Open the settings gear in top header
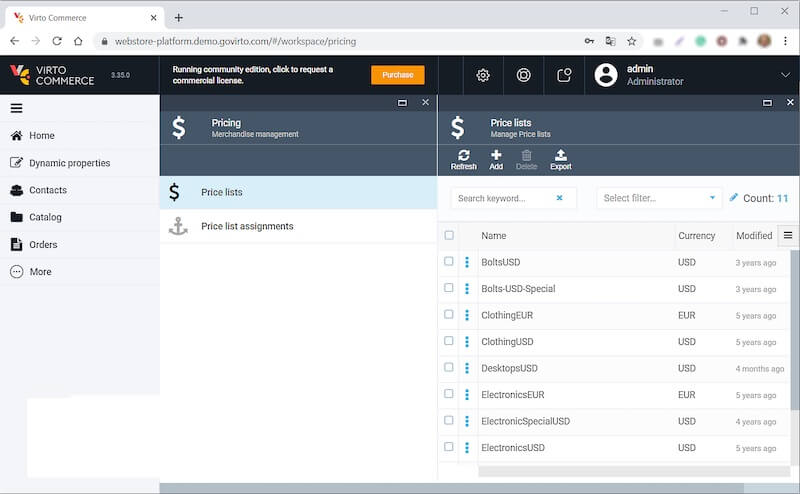The height and width of the screenshot is (494, 800). [x=483, y=75]
